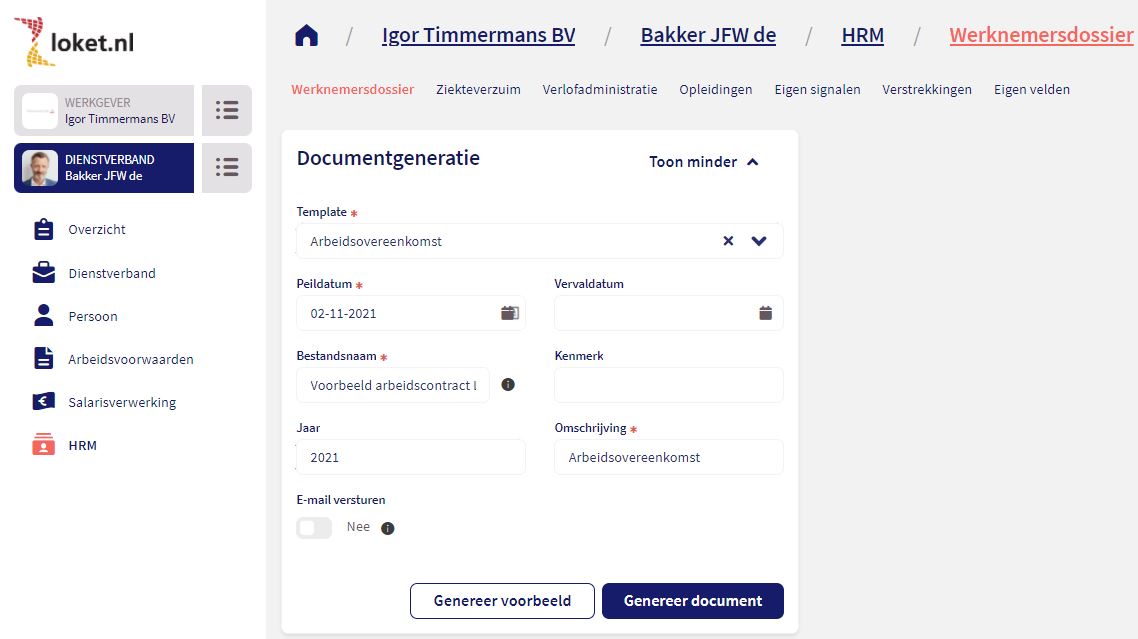The width and height of the screenshot is (1138, 639).
Task: Click into the Kenmerk input field
Action: tap(668, 385)
